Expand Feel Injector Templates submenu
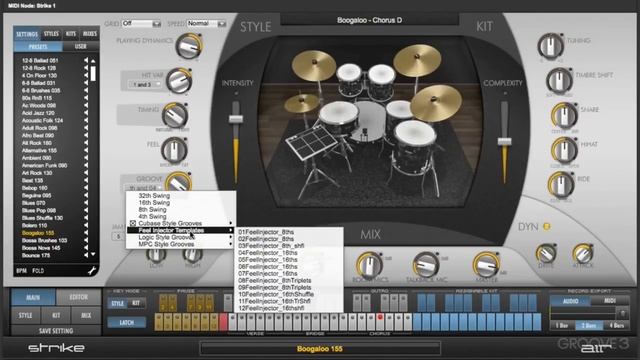The image size is (640, 360). (180, 230)
